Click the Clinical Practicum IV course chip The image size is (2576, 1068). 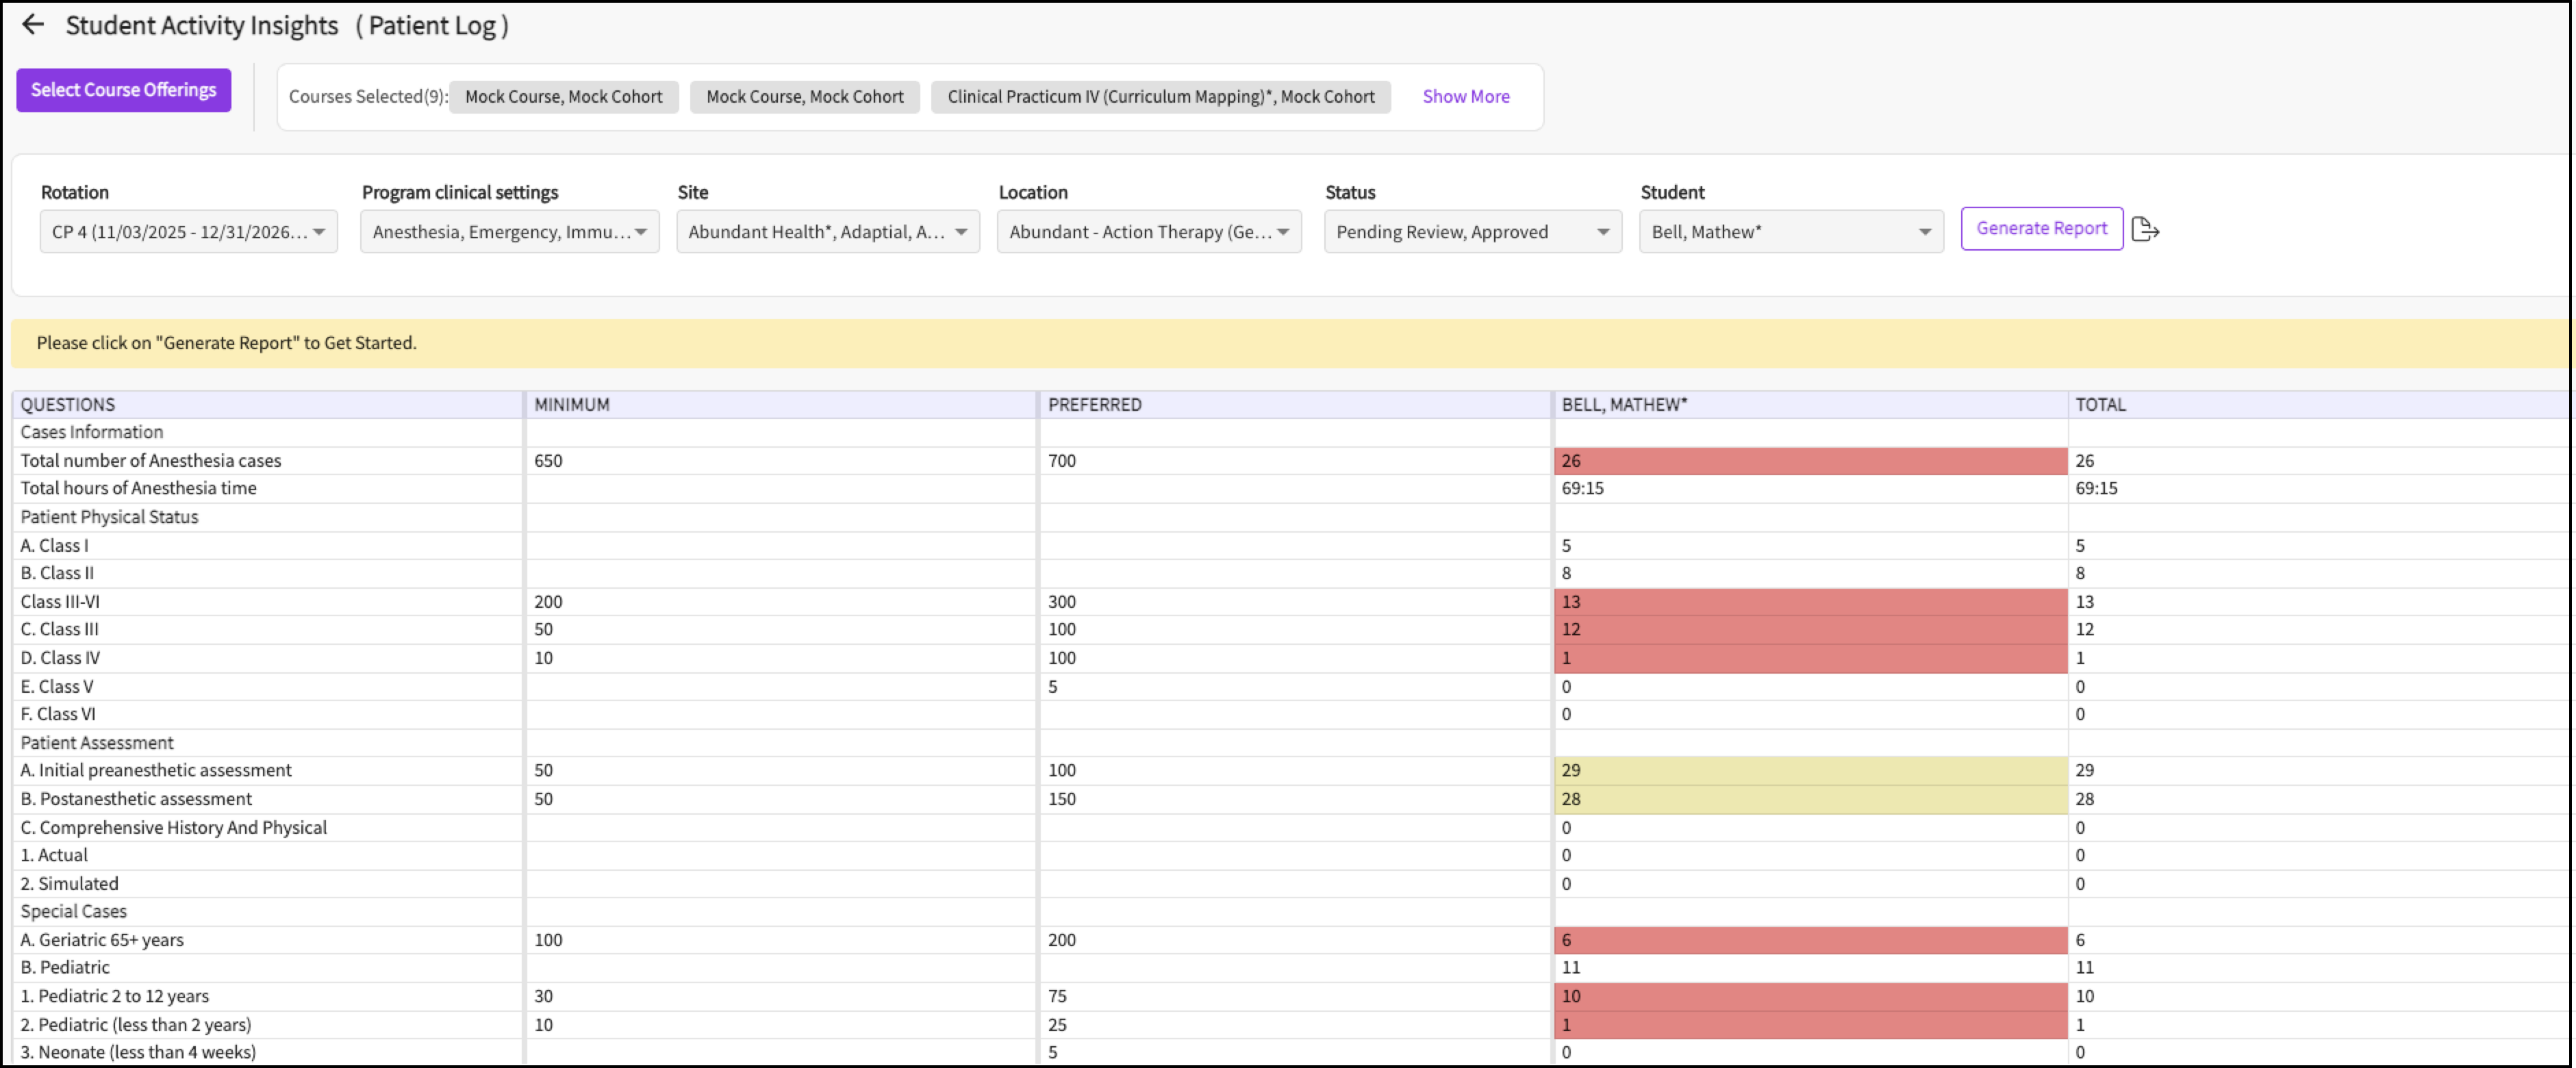[1160, 97]
